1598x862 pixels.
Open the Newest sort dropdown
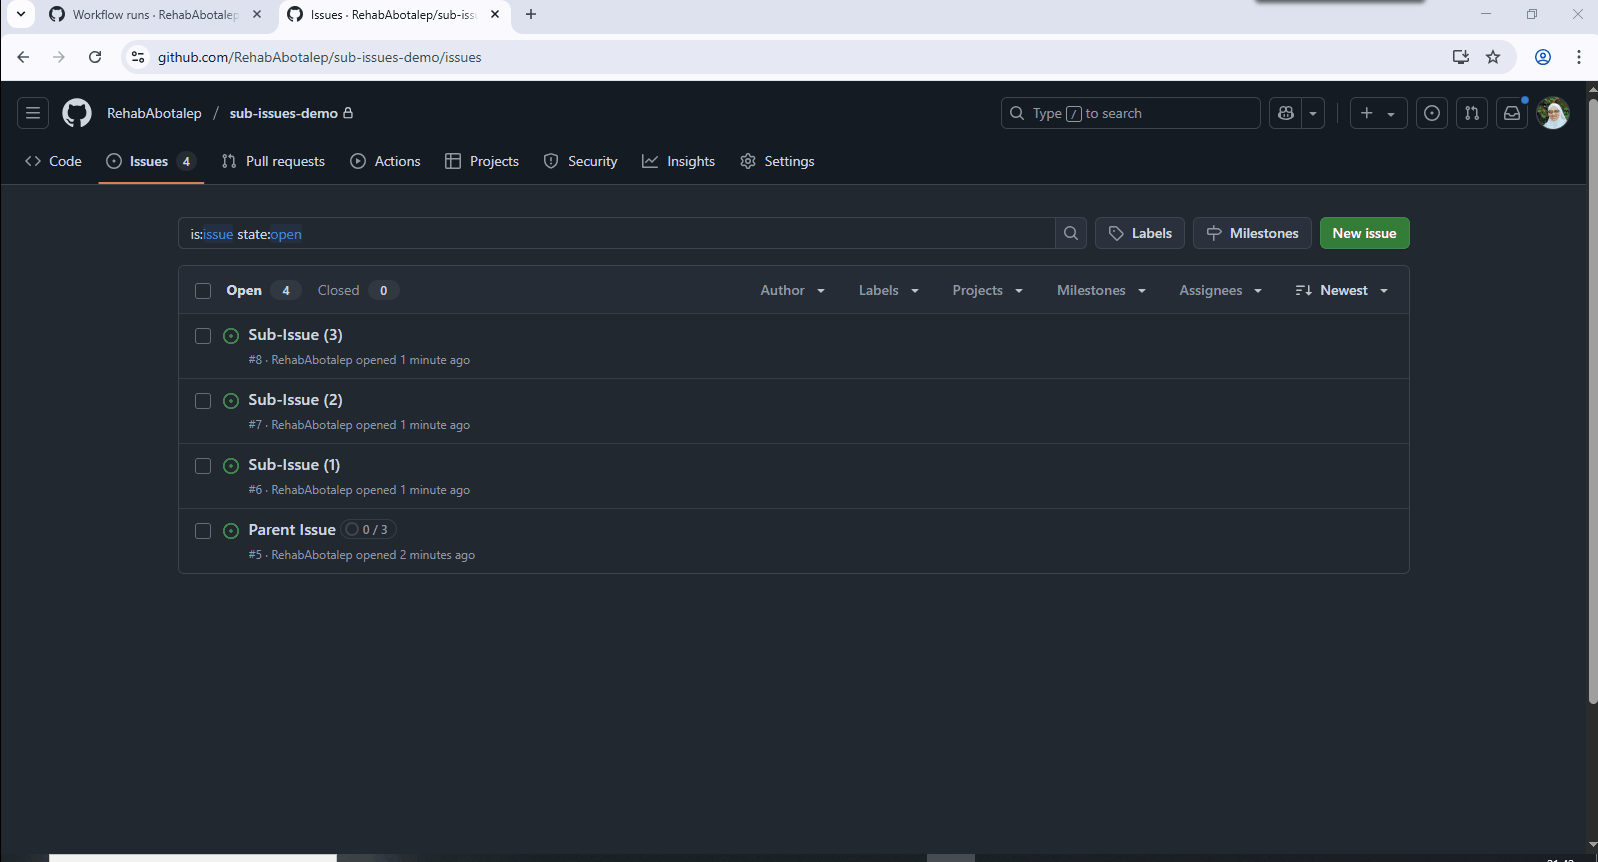pos(1342,290)
